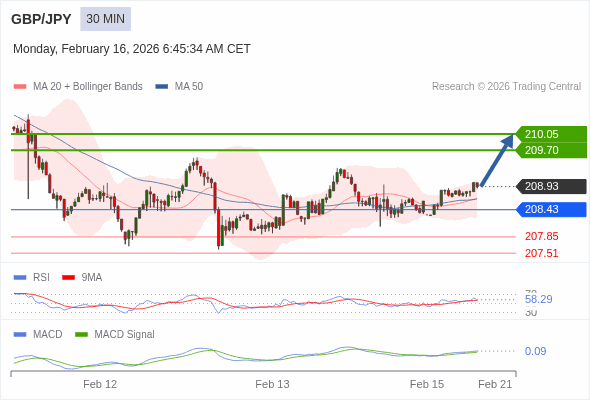590x400 pixels.
Task: Click the 210.05 resistance price label
Action: pos(552,134)
